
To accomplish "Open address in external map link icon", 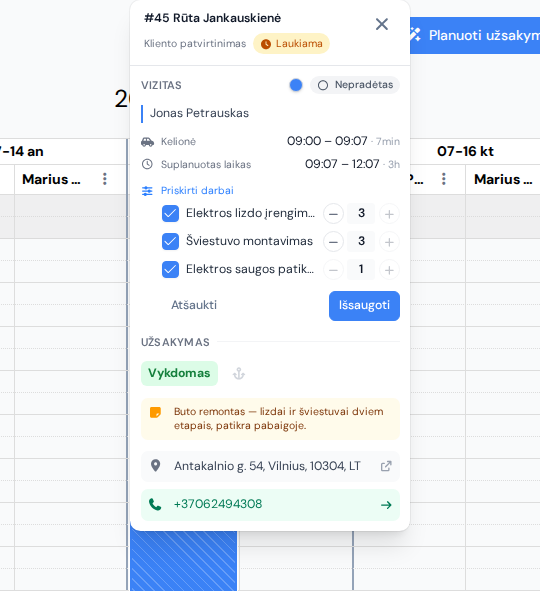I will coord(386,466).
